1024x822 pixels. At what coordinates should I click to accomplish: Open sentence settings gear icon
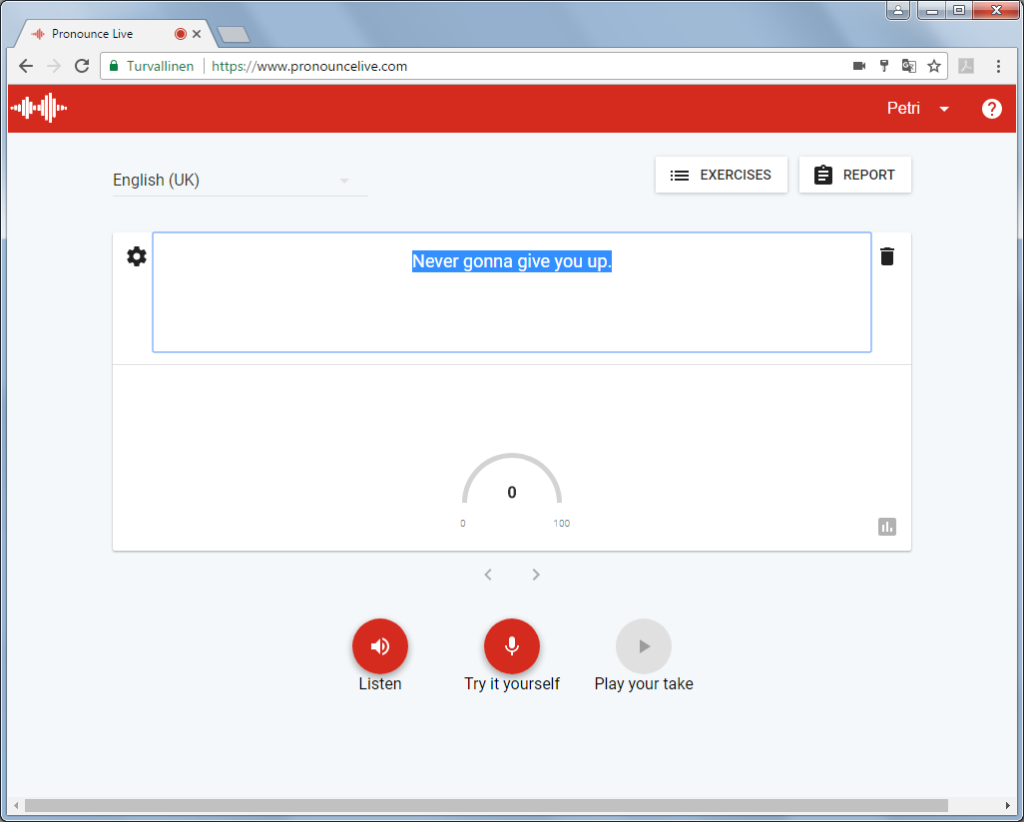(x=136, y=257)
